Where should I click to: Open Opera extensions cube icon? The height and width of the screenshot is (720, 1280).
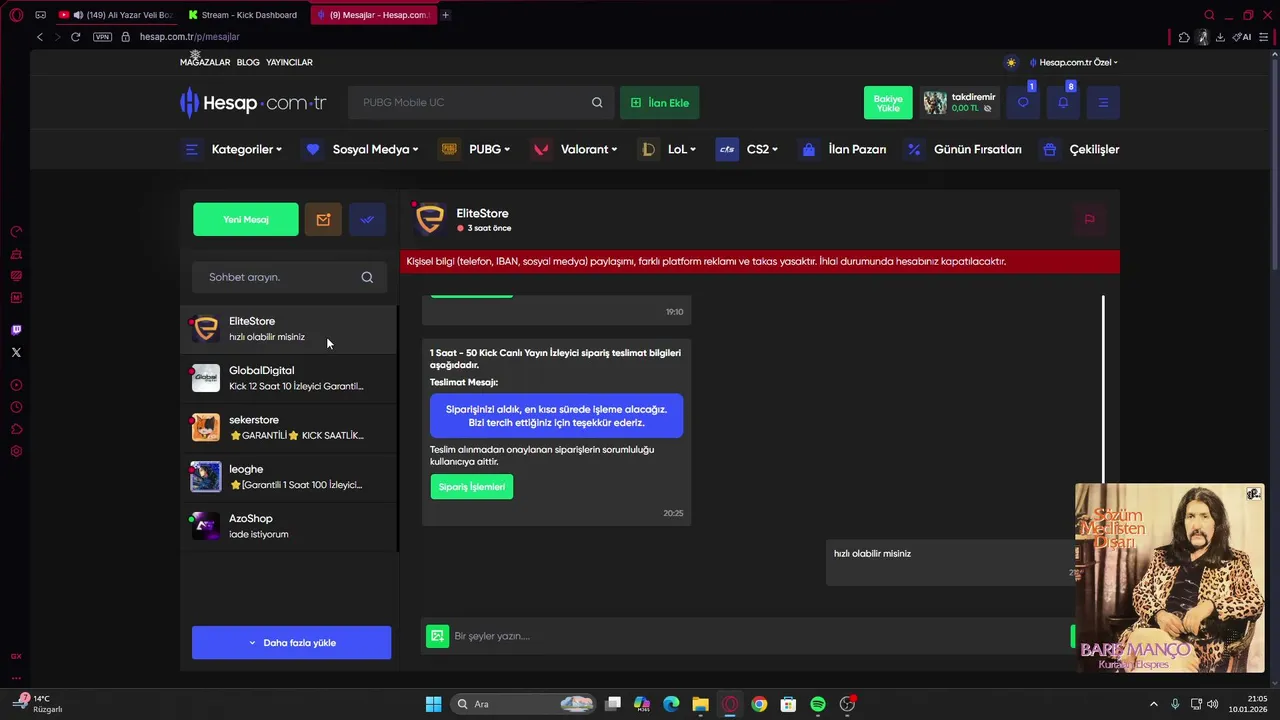1184,37
